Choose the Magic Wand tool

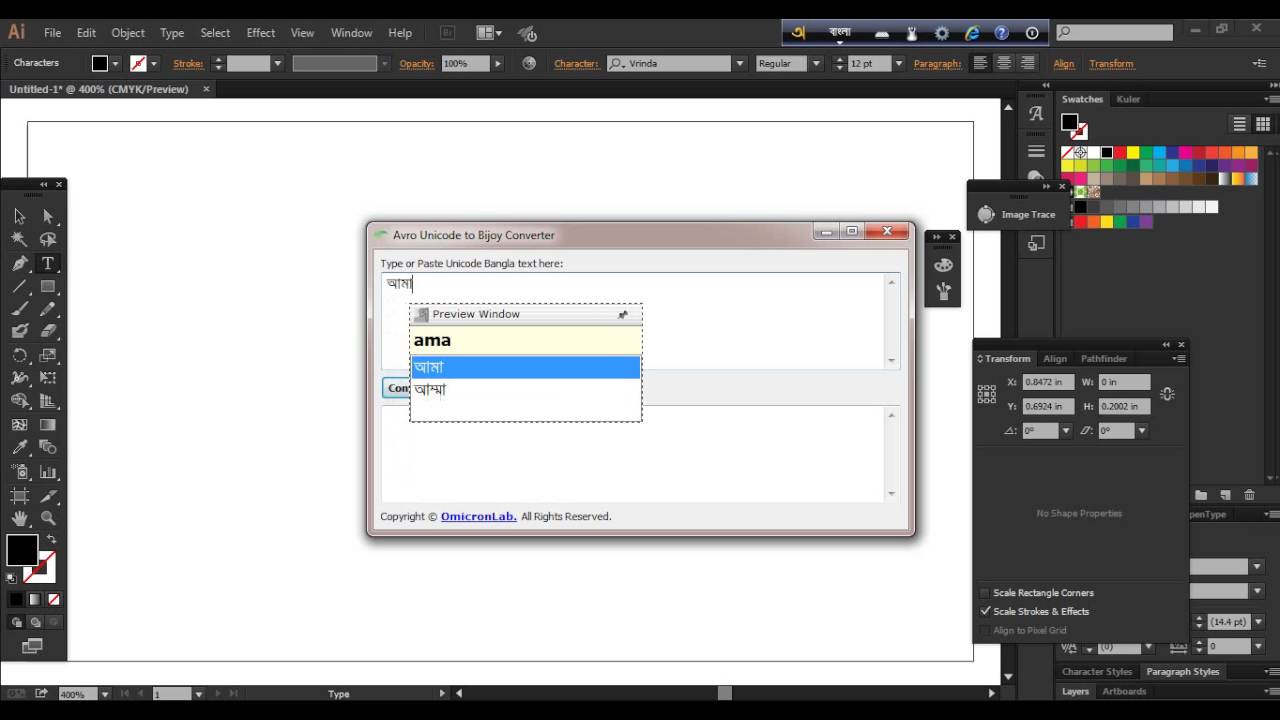click(x=19, y=240)
